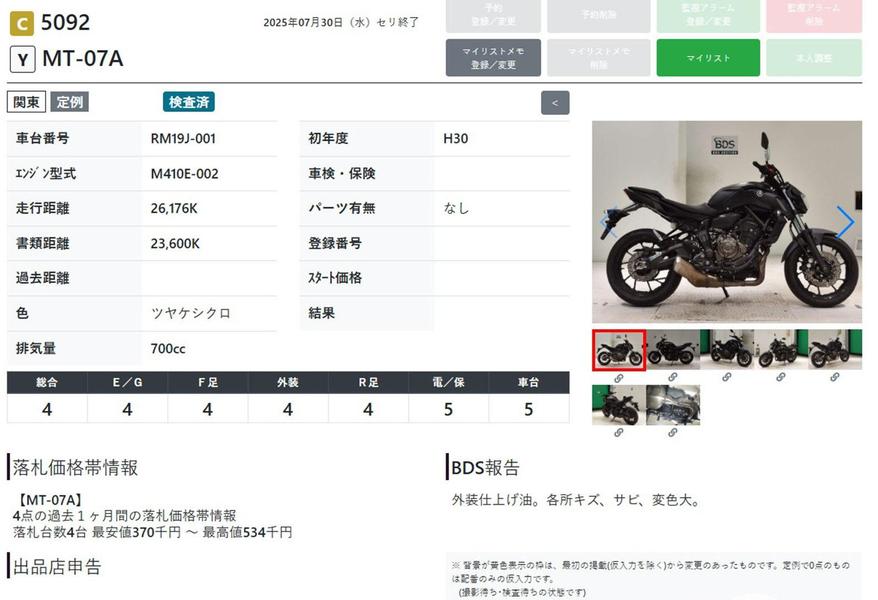Select the engine close-up thumbnail
This screenshot has width=878, height=600.
[672, 405]
